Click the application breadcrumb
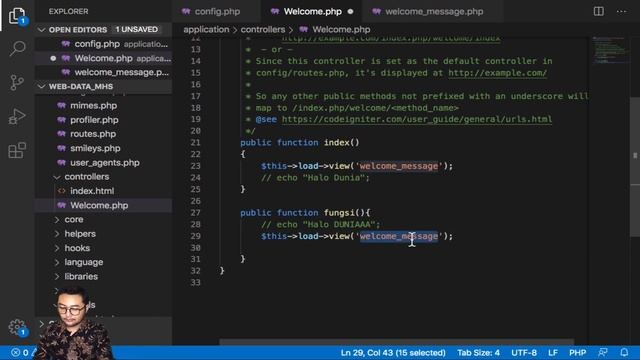This screenshot has height=360, width=640. [206, 30]
